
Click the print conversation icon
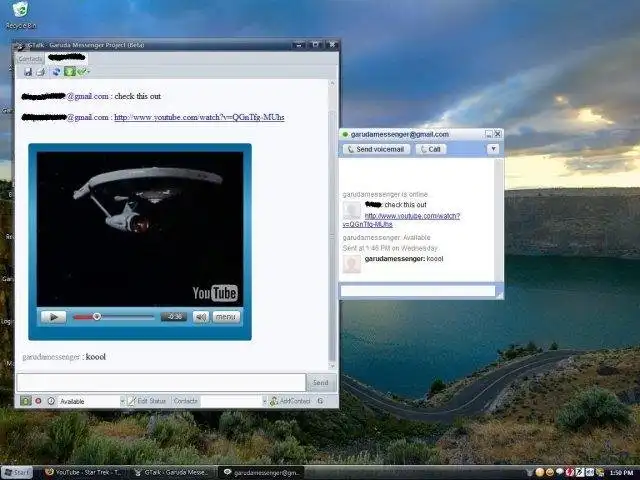(41, 72)
